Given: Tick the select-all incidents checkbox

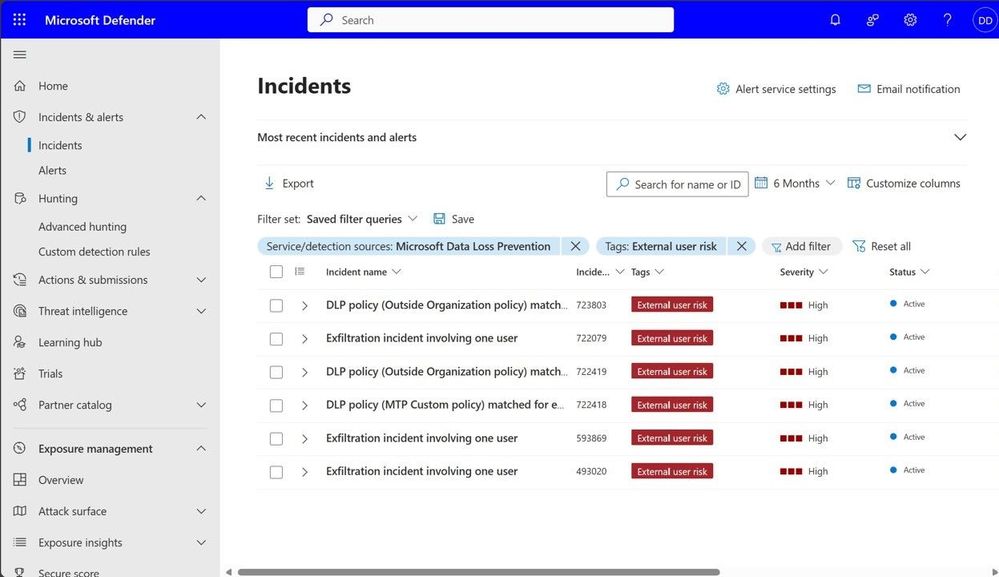Looking at the screenshot, I should click(x=276, y=272).
